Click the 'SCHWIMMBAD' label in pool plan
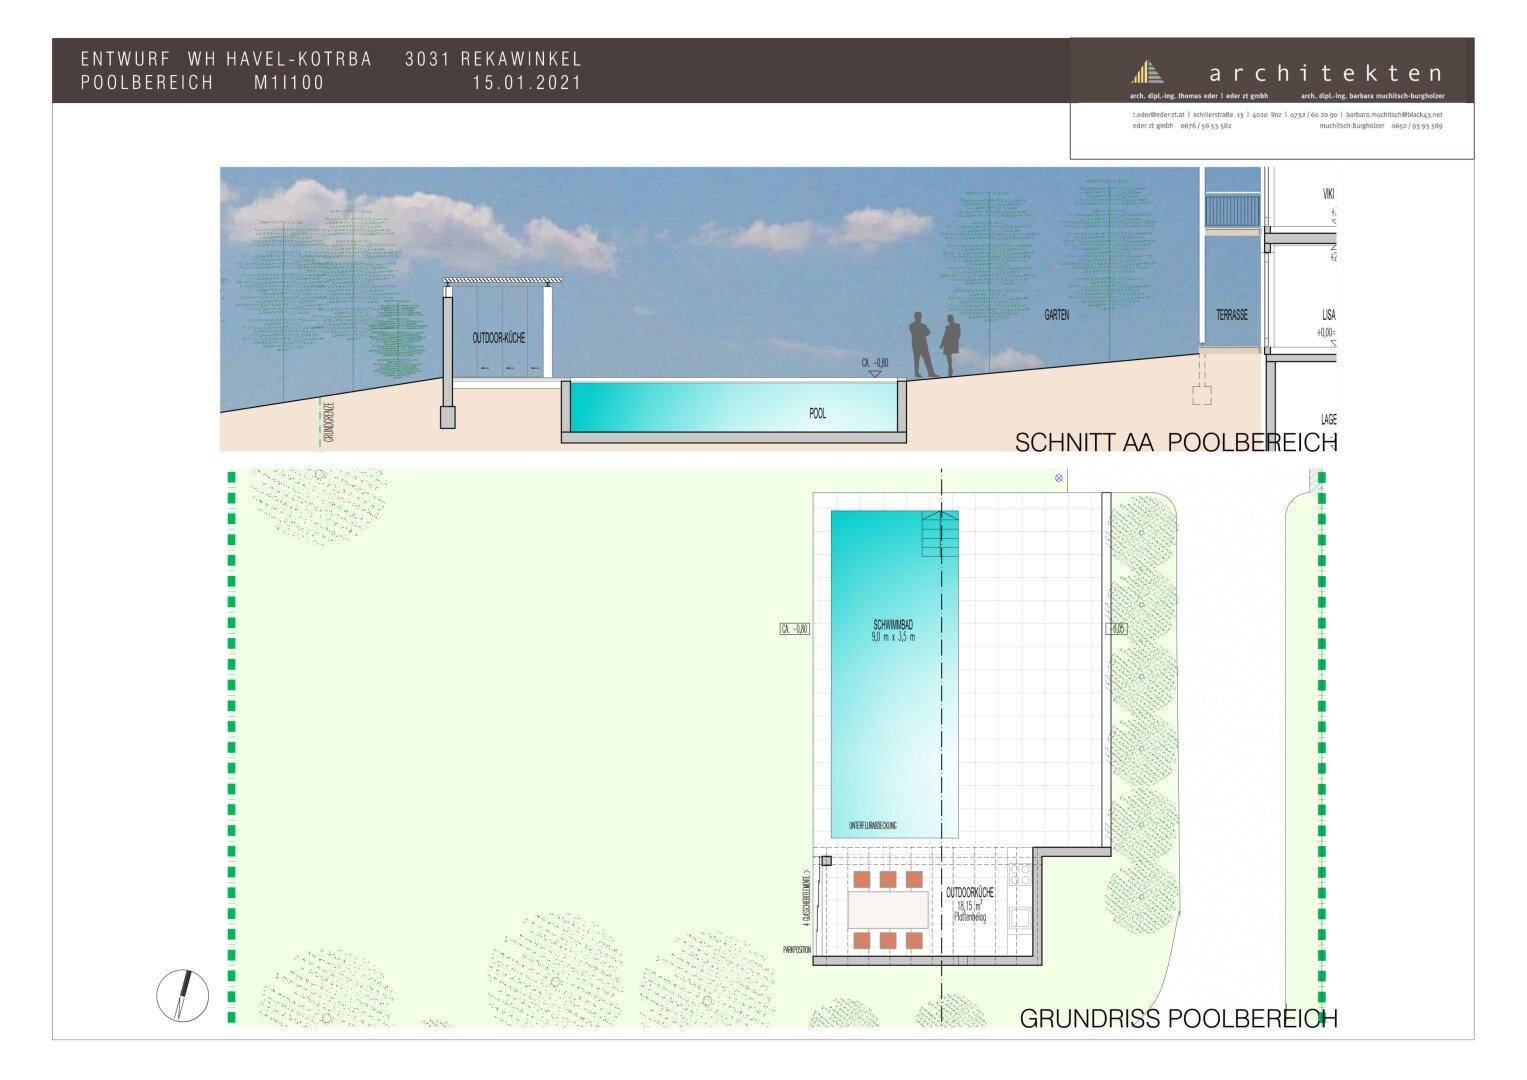The height and width of the screenshot is (1080, 1527). tap(893, 626)
